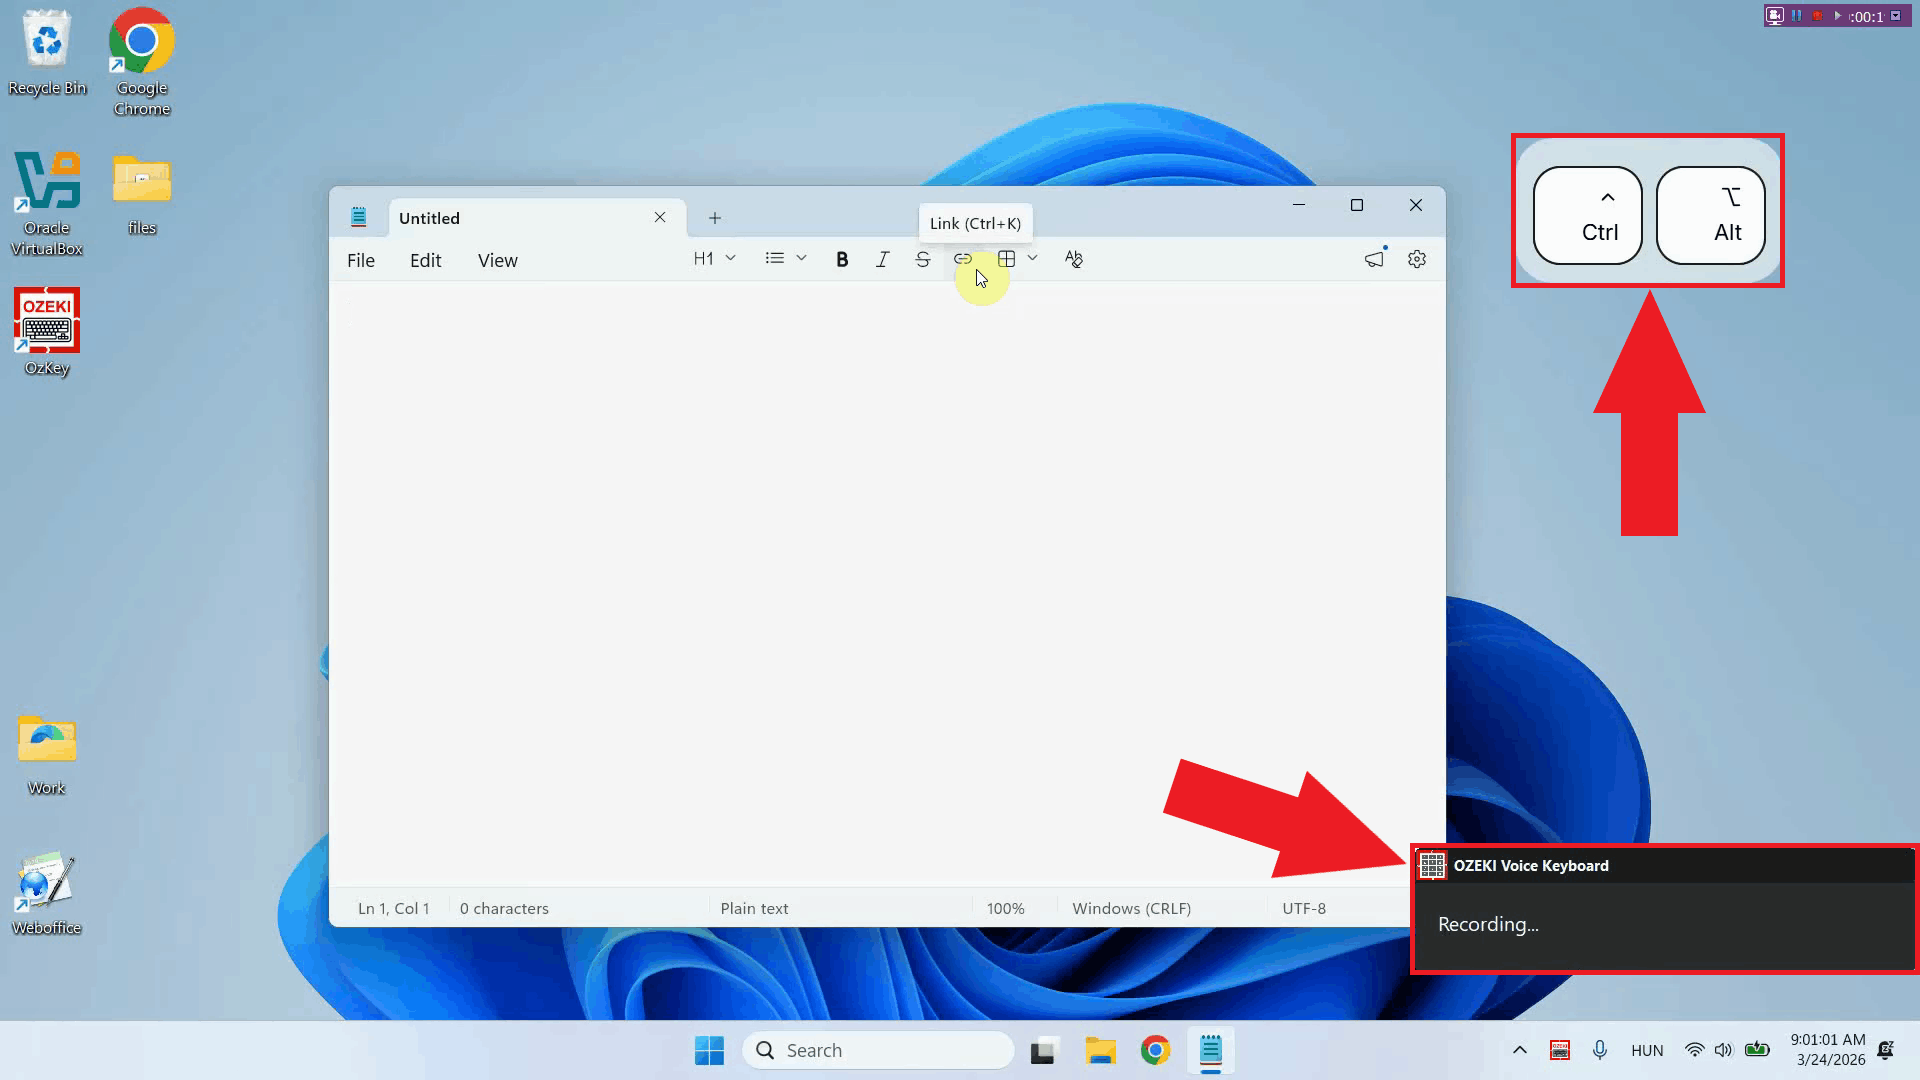The image size is (1920, 1080).
Task: Open the files folder on the desktop
Action: pyautogui.click(x=142, y=194)
